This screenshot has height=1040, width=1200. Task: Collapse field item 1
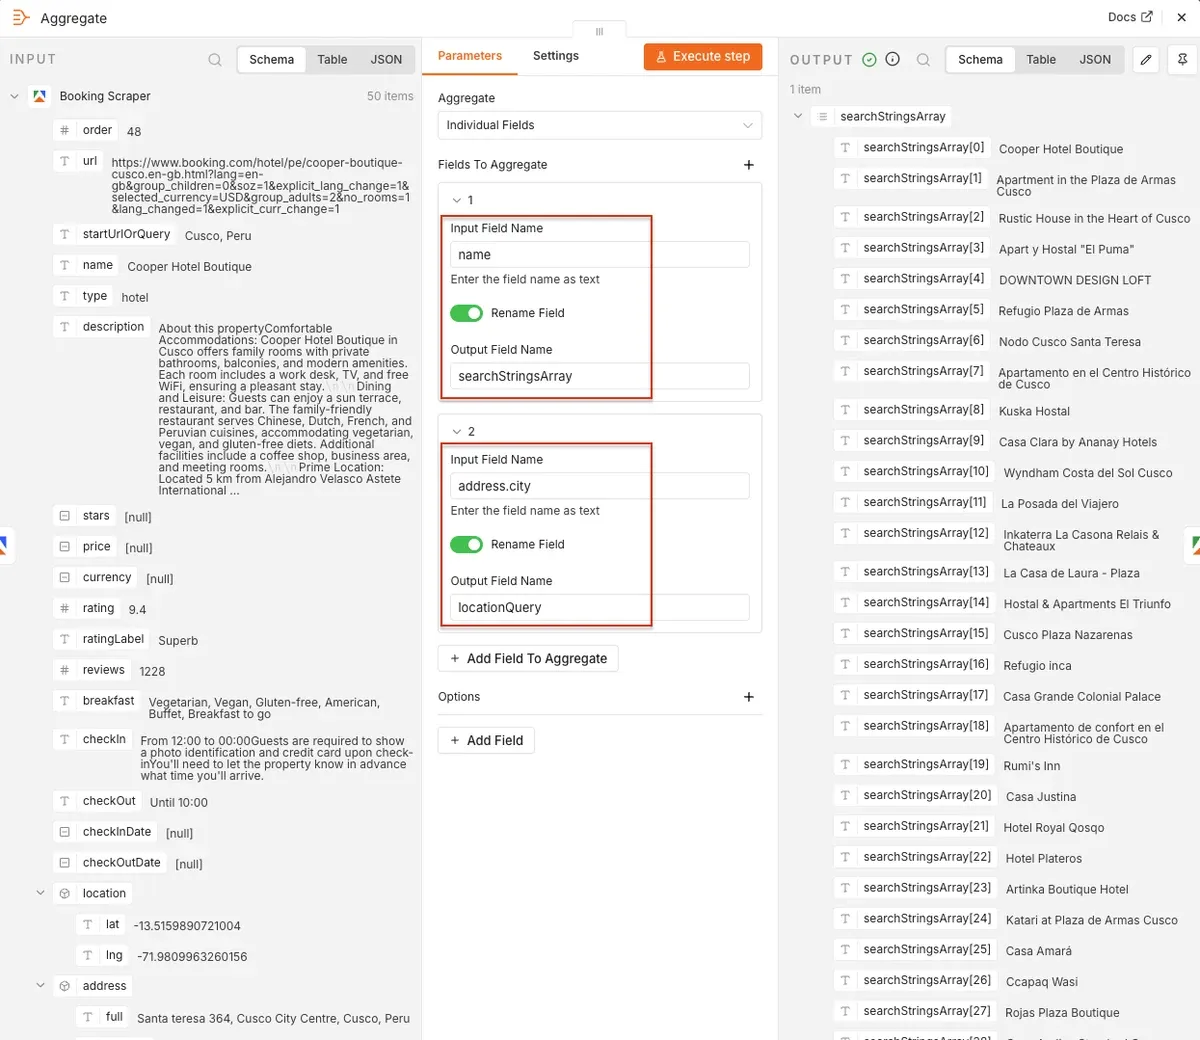[457, 200]
